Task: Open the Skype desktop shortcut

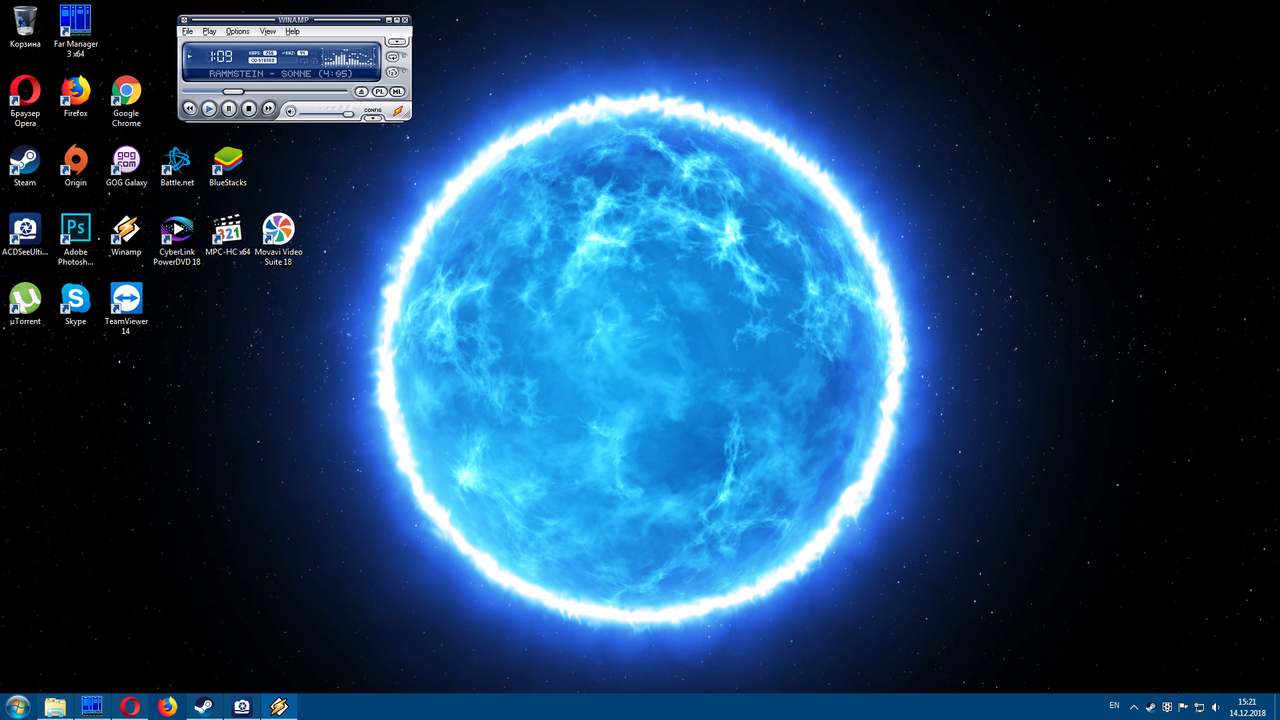Action: 76,304
